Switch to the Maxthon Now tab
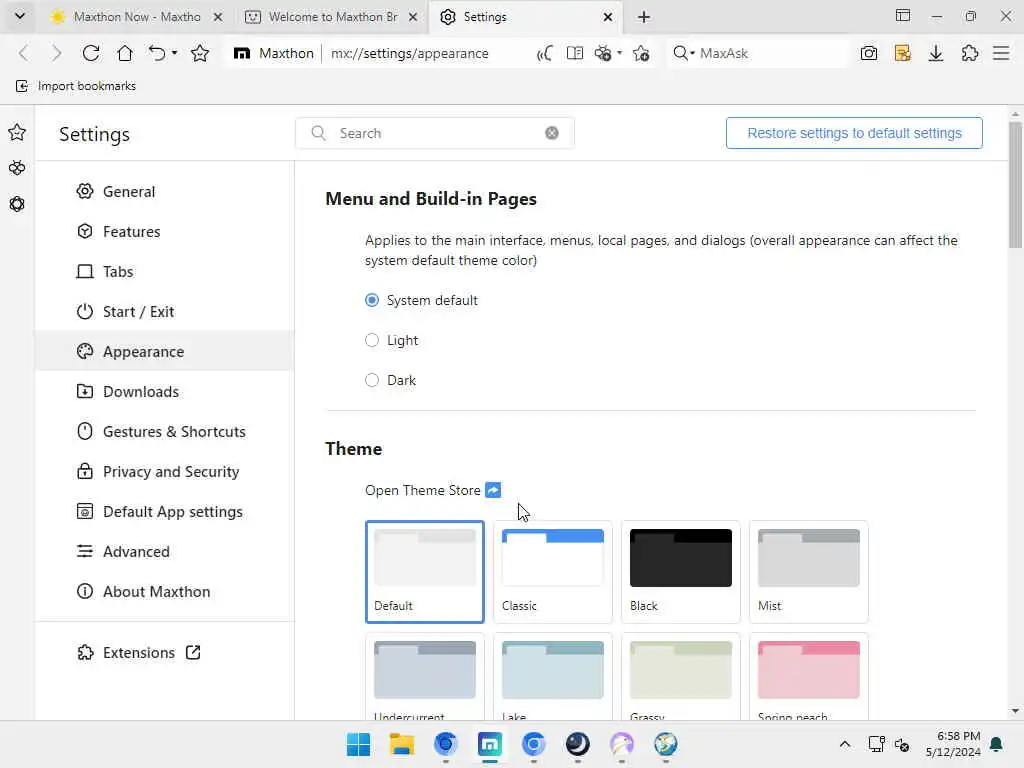This screenshot has width=1024, height=768. pos(136,17)
